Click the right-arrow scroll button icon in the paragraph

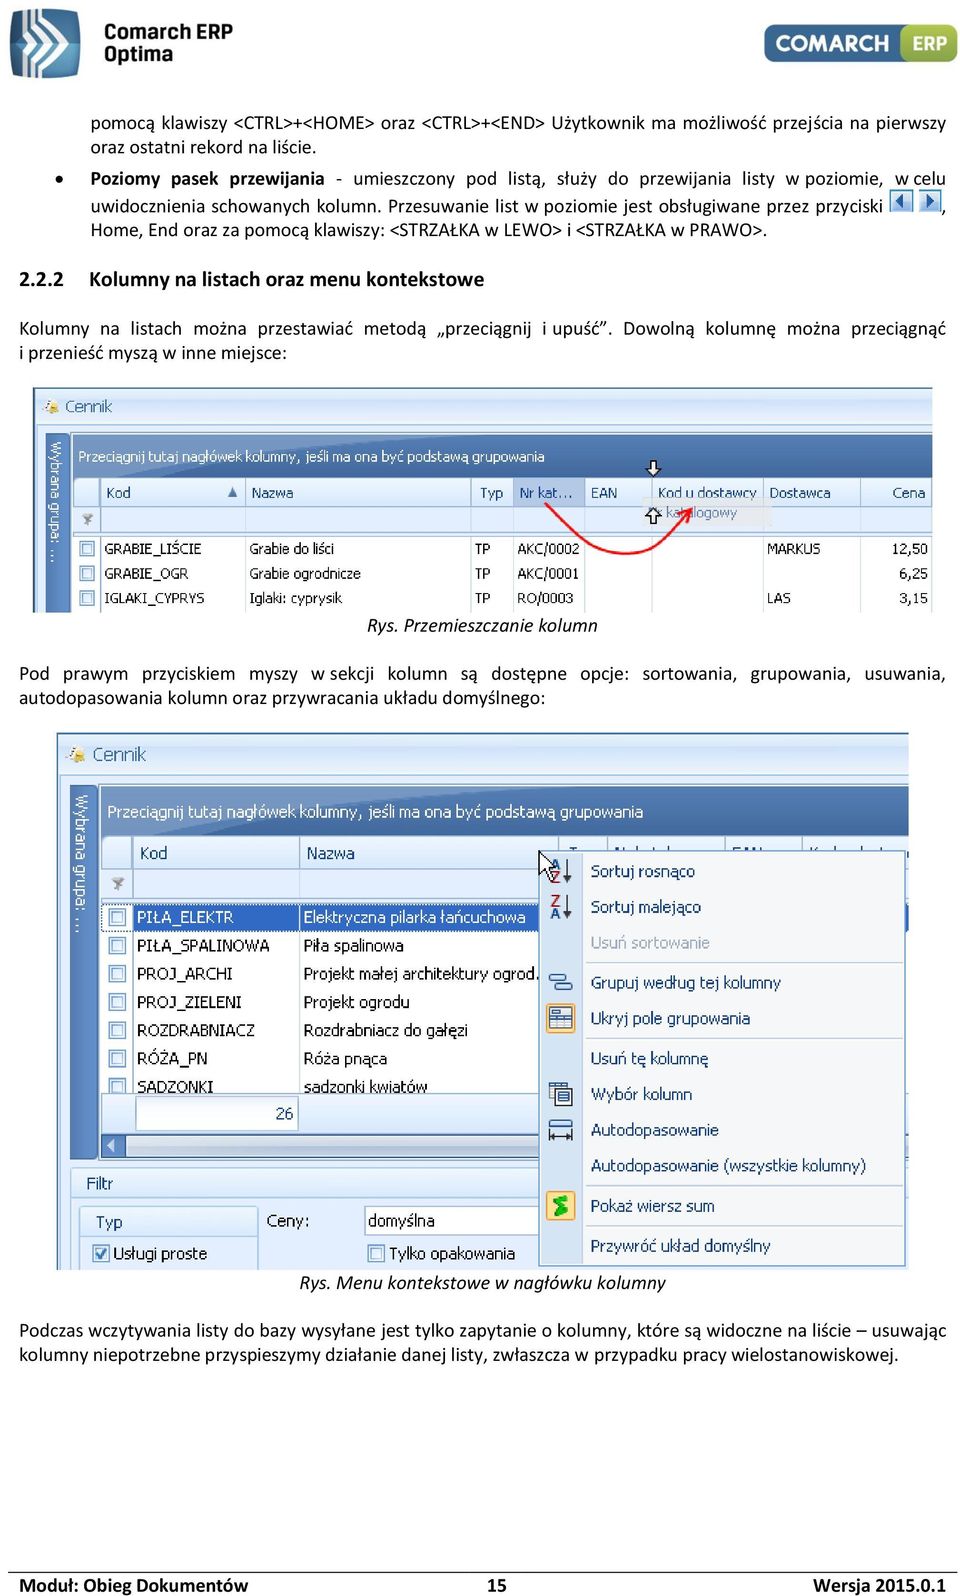click(x=929, y=201)
